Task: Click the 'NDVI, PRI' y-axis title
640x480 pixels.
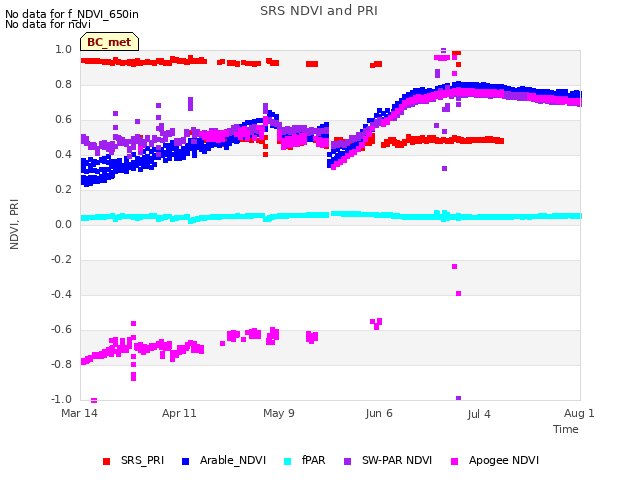Action: 14,224
